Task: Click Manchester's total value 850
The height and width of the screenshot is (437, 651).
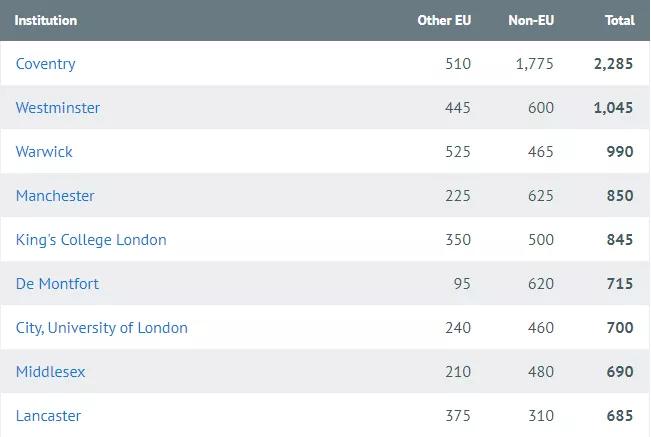Action: tap(619, 196)
